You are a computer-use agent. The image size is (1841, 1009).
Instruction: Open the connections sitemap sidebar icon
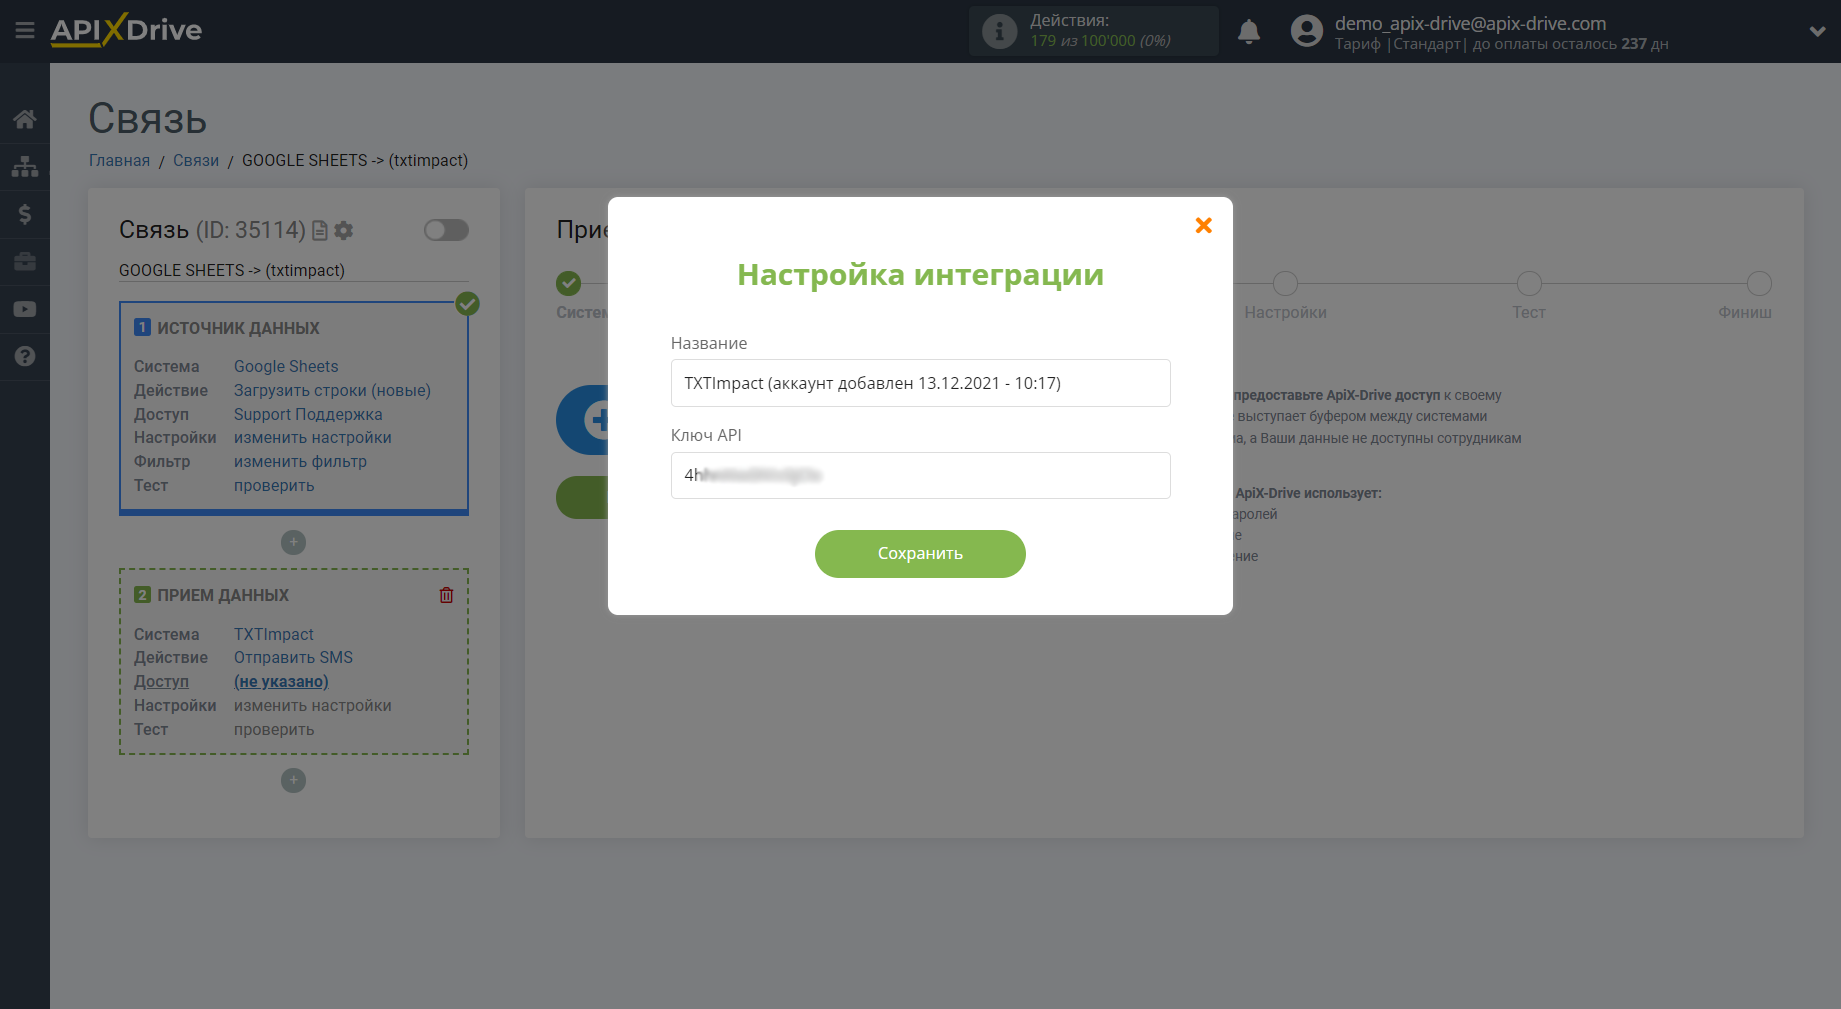[x=25, y=166]
